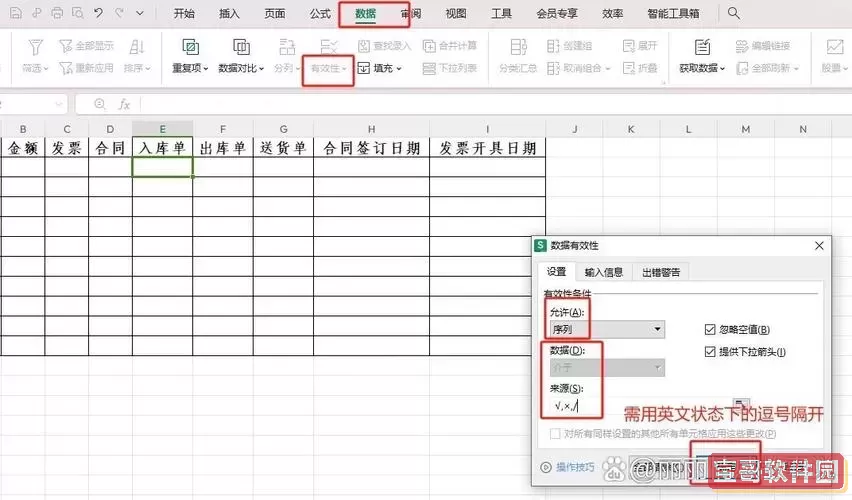The height and width of the screenshot is (500, 852).
Task: Switch to the 设置 tab in dialog
Action: 556,272
